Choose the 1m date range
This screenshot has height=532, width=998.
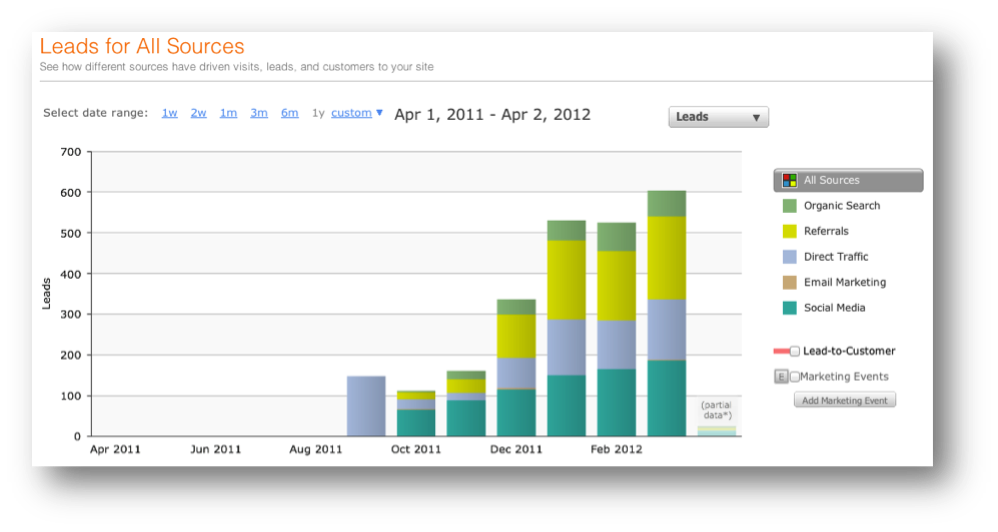point(229,113)
